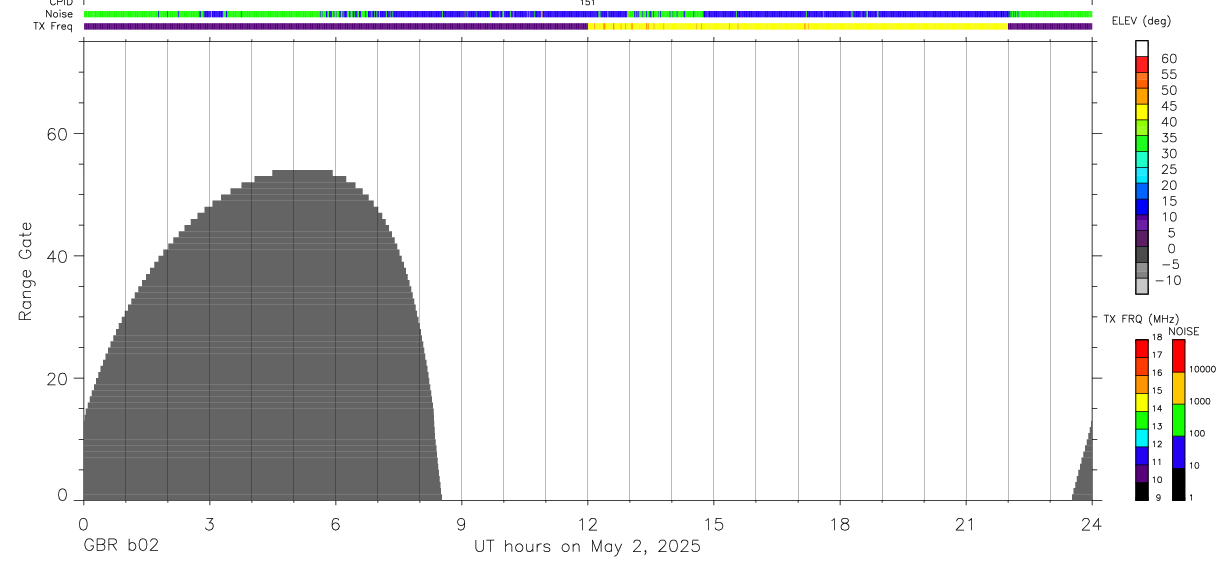Click the 100 label on the NOISE legend
Screen dimensions: 1228x567
(x=1198, y=433)
